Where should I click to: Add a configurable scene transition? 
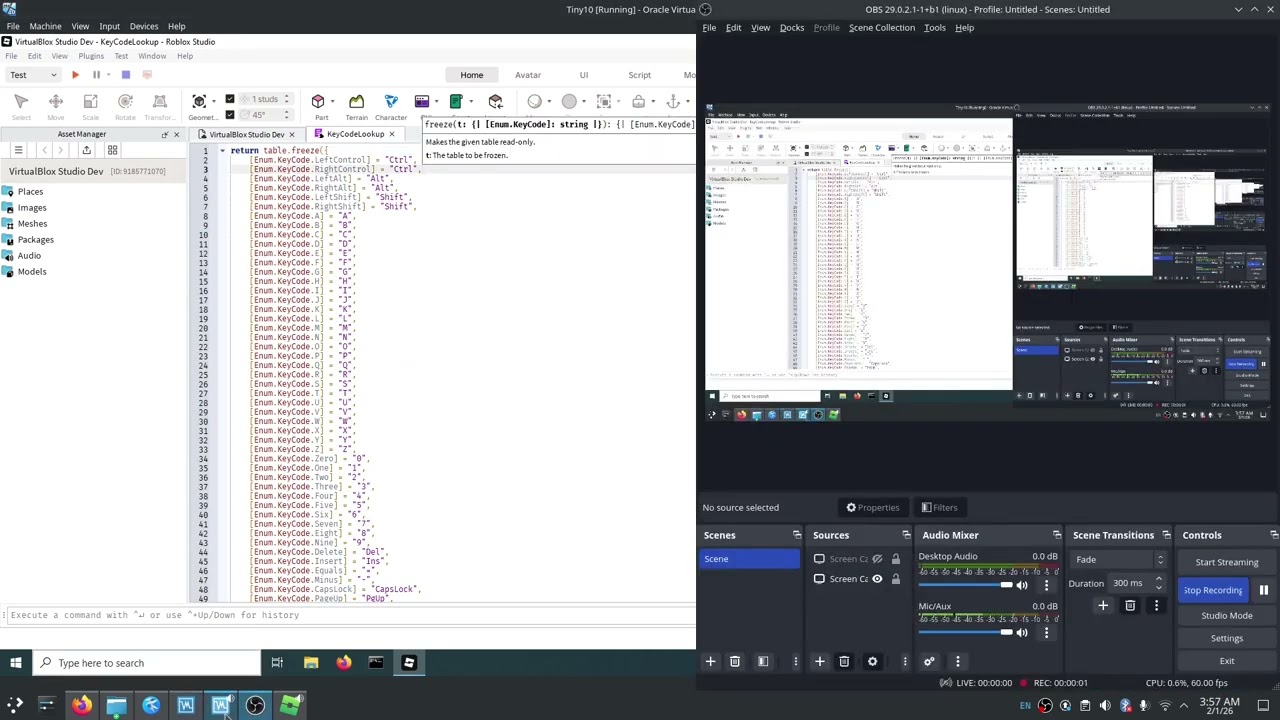(x=1103, y=606)
